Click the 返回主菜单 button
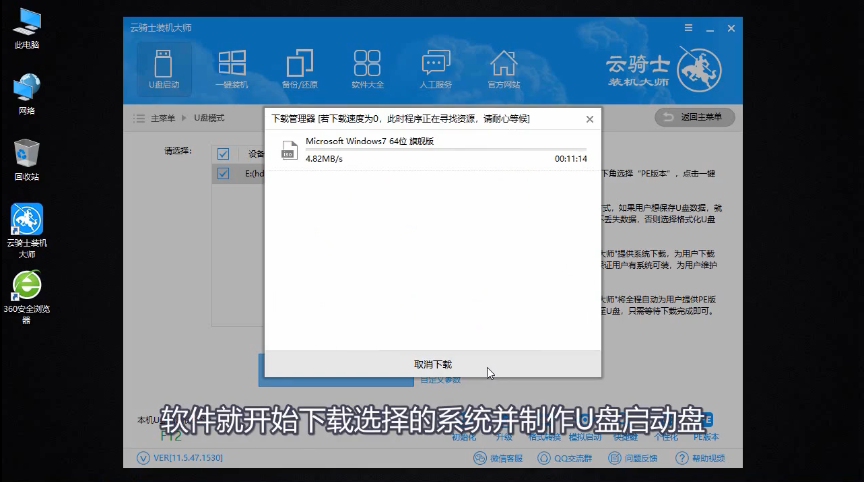864x482 pixels. coord(694,117)
